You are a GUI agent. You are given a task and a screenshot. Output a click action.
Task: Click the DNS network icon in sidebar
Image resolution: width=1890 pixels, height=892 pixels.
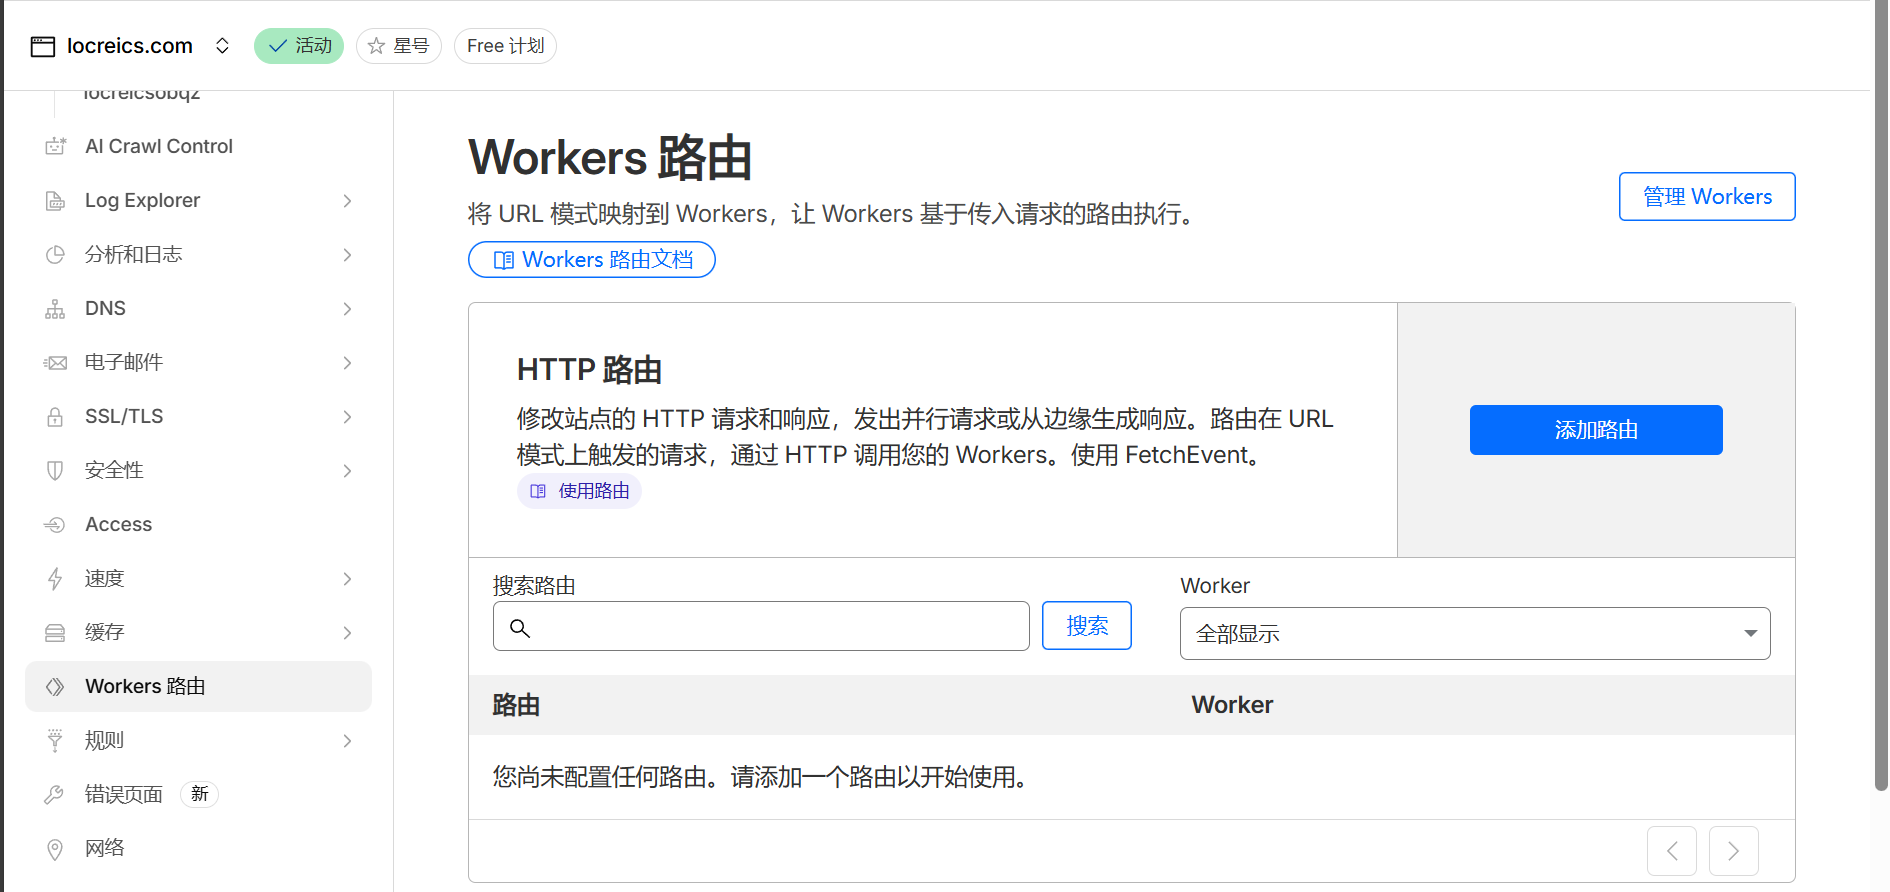[x=55, y=309]
